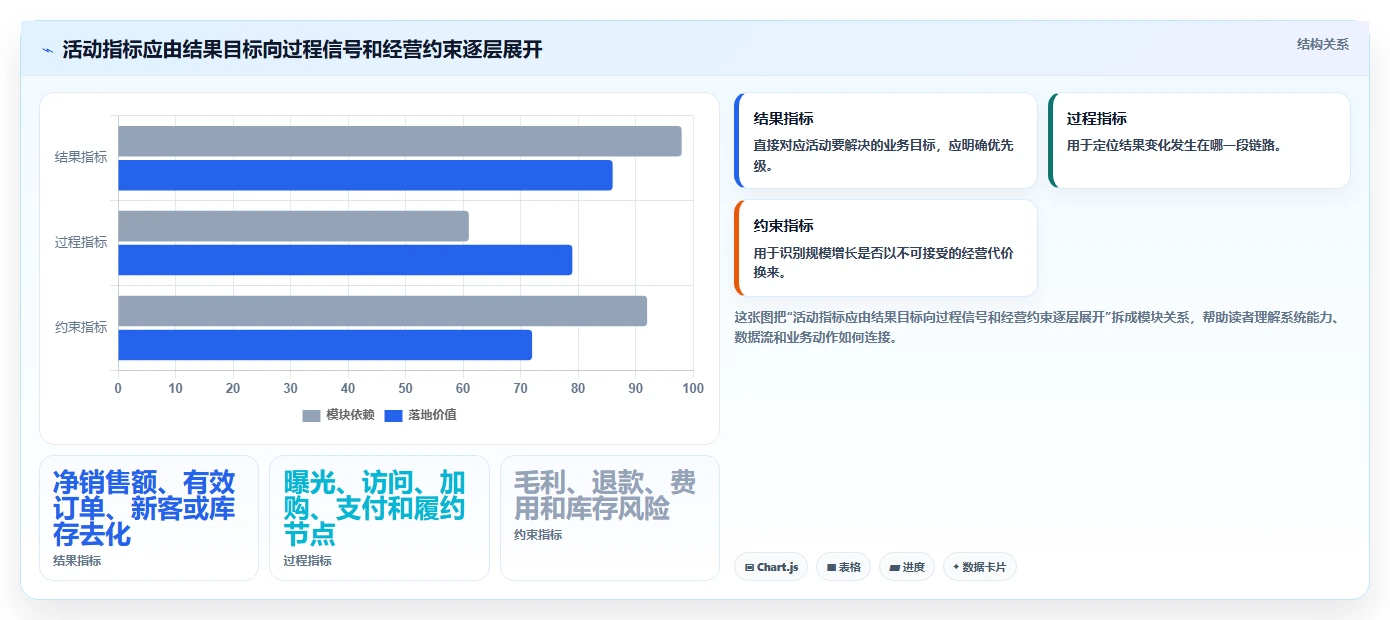Image resolution: width=1390 pixels, height=620 pixels.
Task: Select the blue 结果指标 bar
Action: coord(365,175)
